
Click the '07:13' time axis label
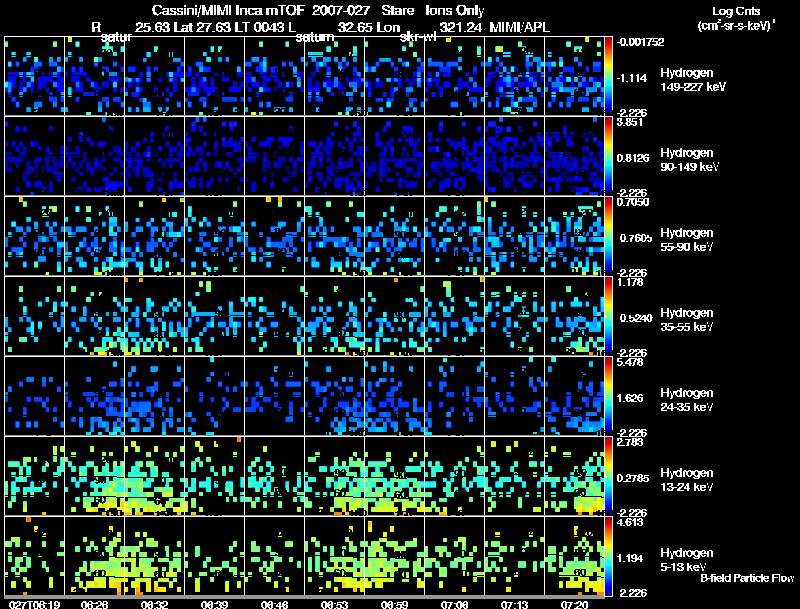click(514, 604)
